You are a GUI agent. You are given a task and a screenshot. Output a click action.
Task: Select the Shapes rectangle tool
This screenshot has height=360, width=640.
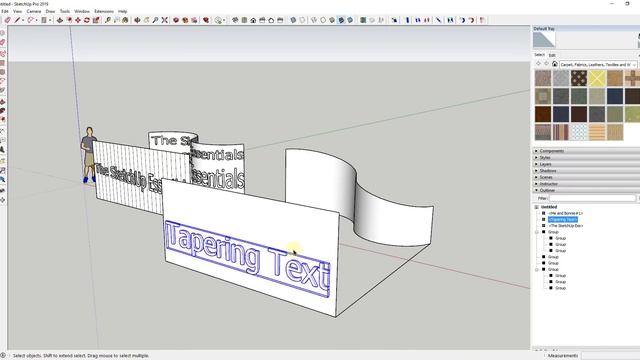pyautogui.click(x=44, y=20)
